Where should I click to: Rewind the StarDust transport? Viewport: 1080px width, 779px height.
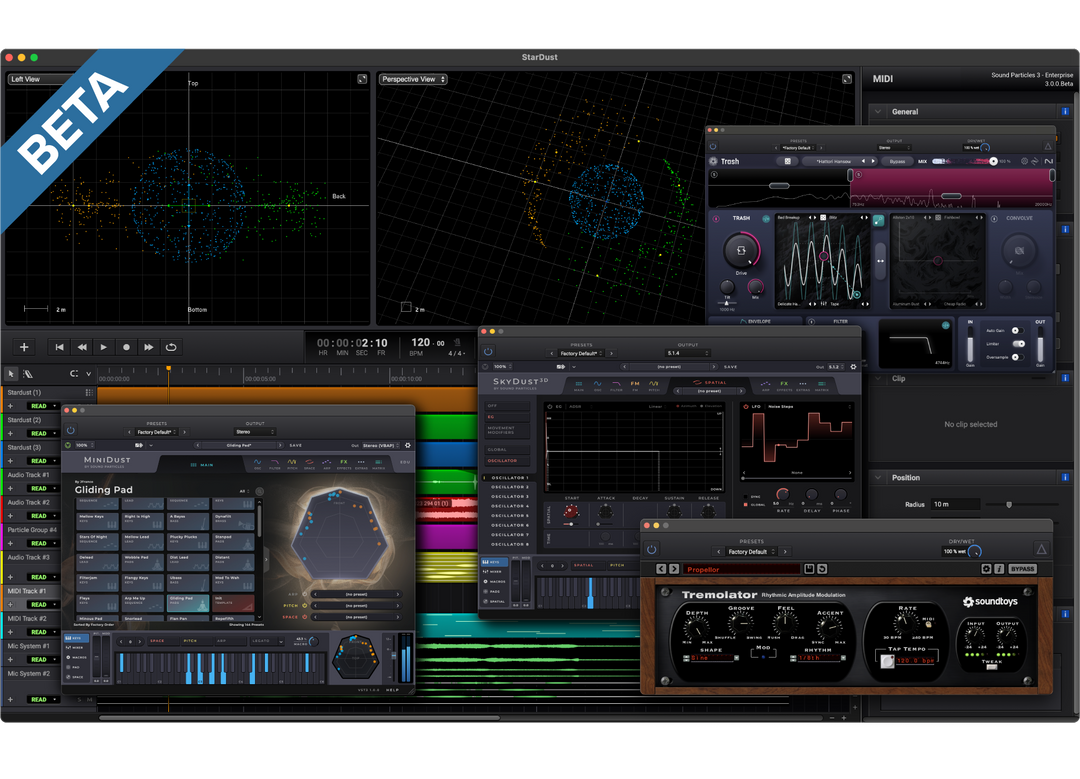pos(82,347)
